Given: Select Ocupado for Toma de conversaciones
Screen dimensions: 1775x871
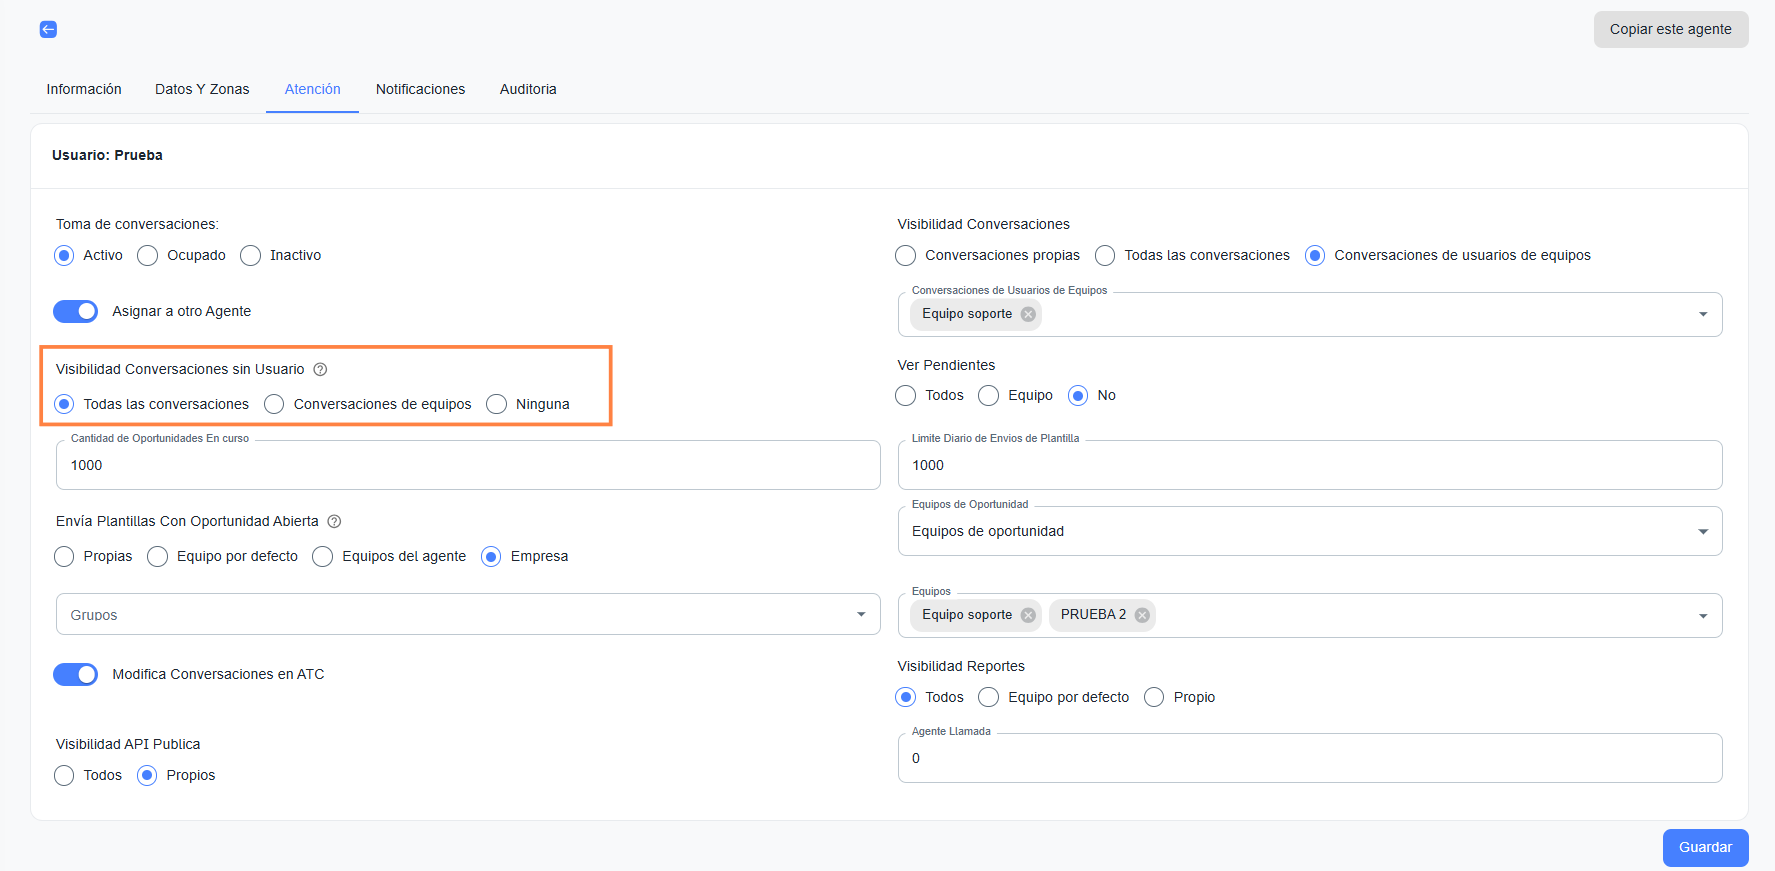Looking at the screenshot, I should pyautogui.click(x=148, y=255).
